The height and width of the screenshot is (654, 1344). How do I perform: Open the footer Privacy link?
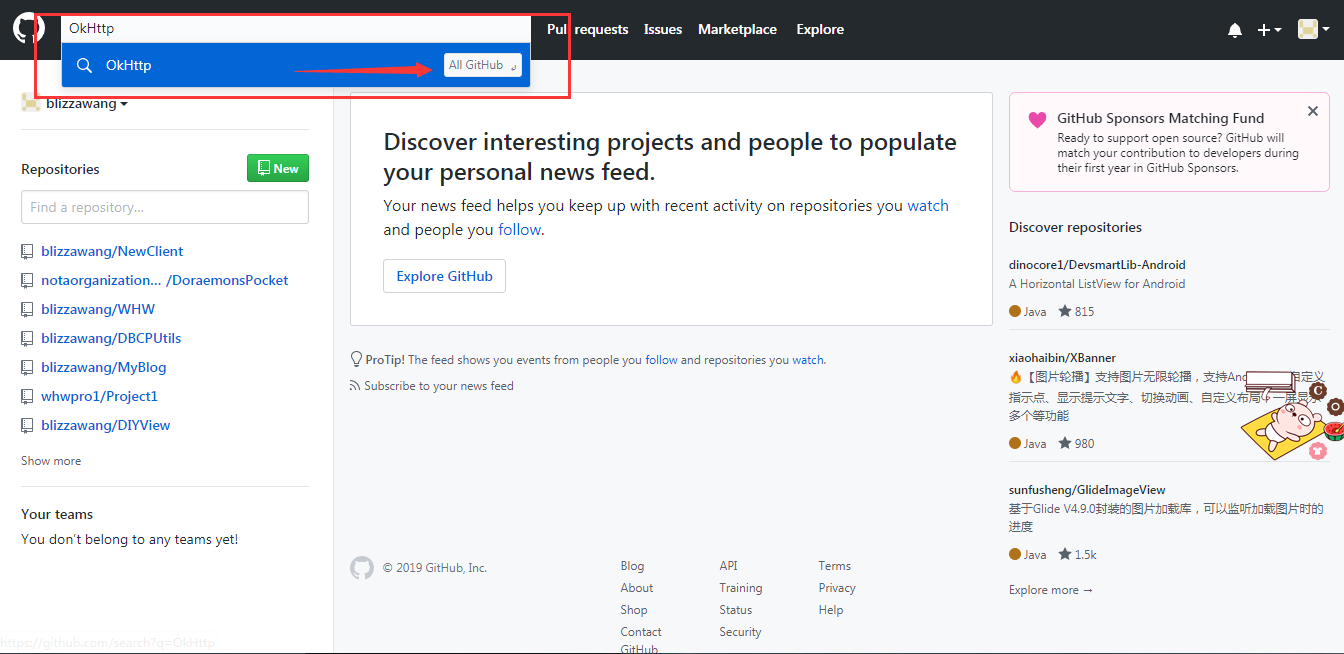(x=837, y=588)
